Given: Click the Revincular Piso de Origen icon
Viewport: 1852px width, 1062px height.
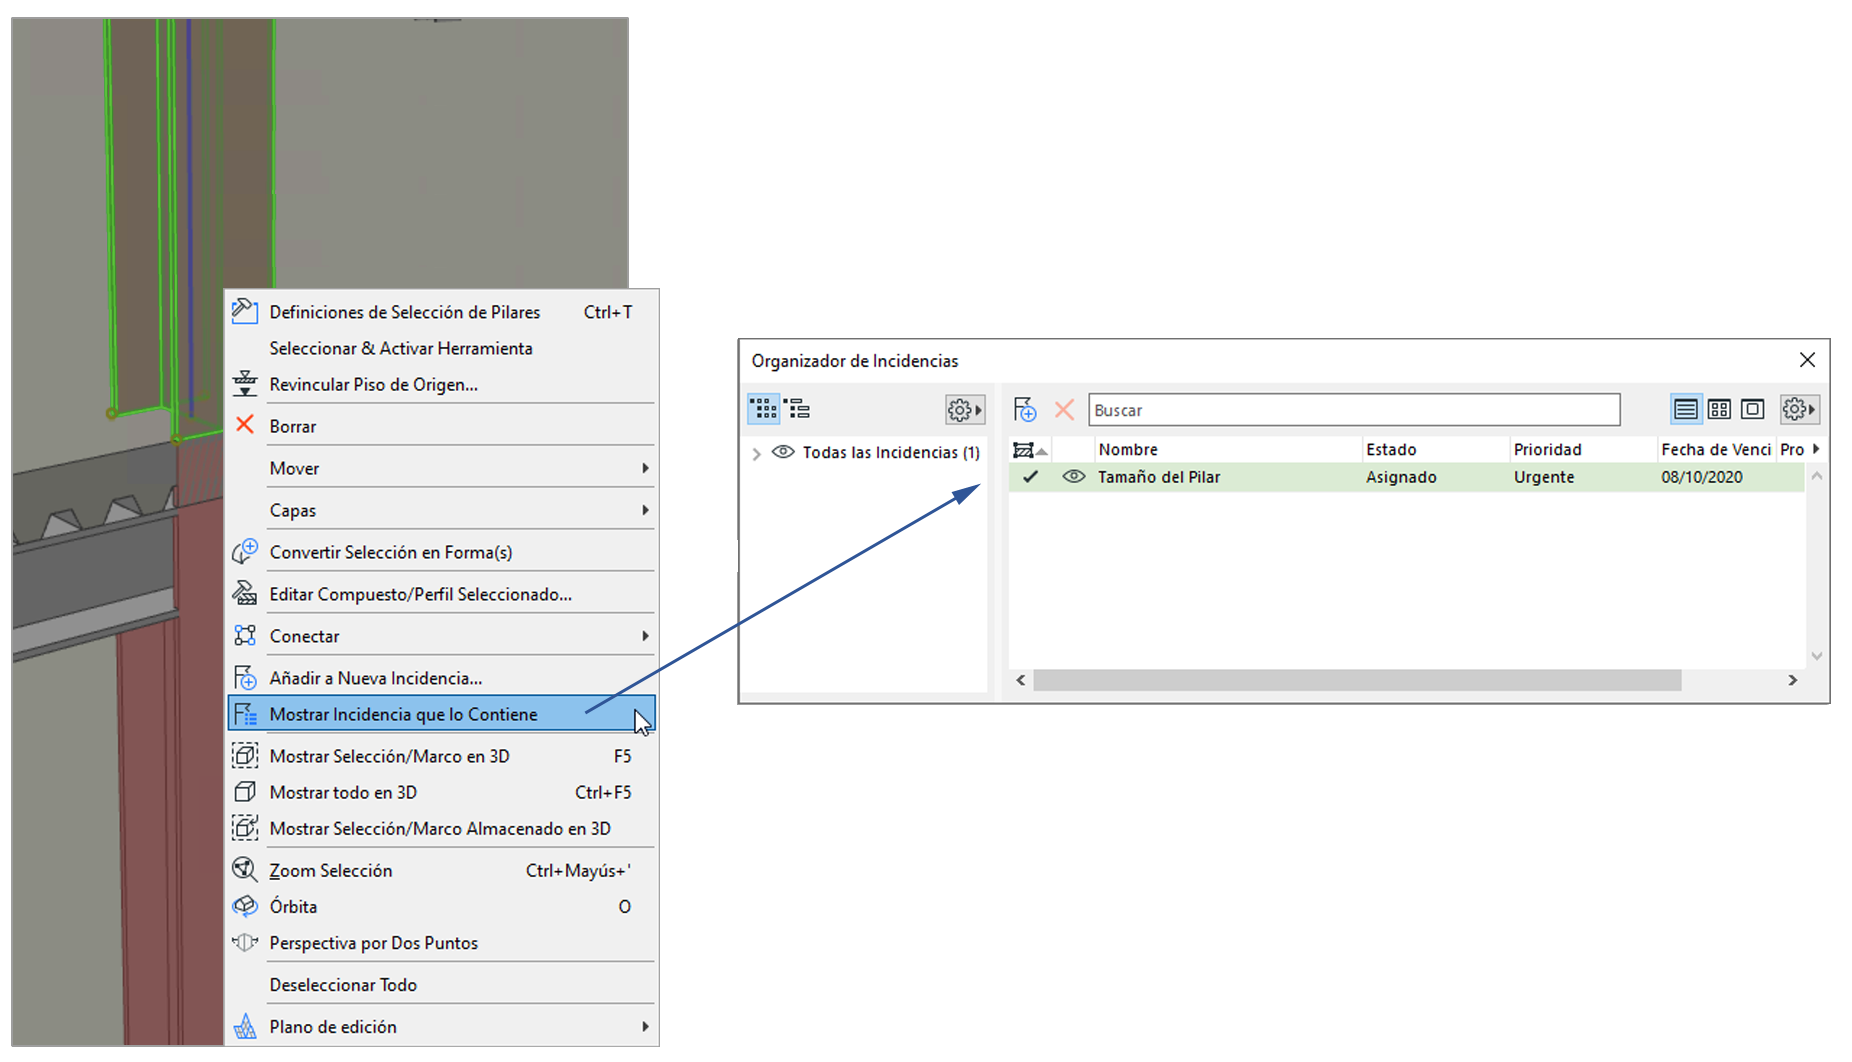Looking at the screenshot, I should pos(245,384).
